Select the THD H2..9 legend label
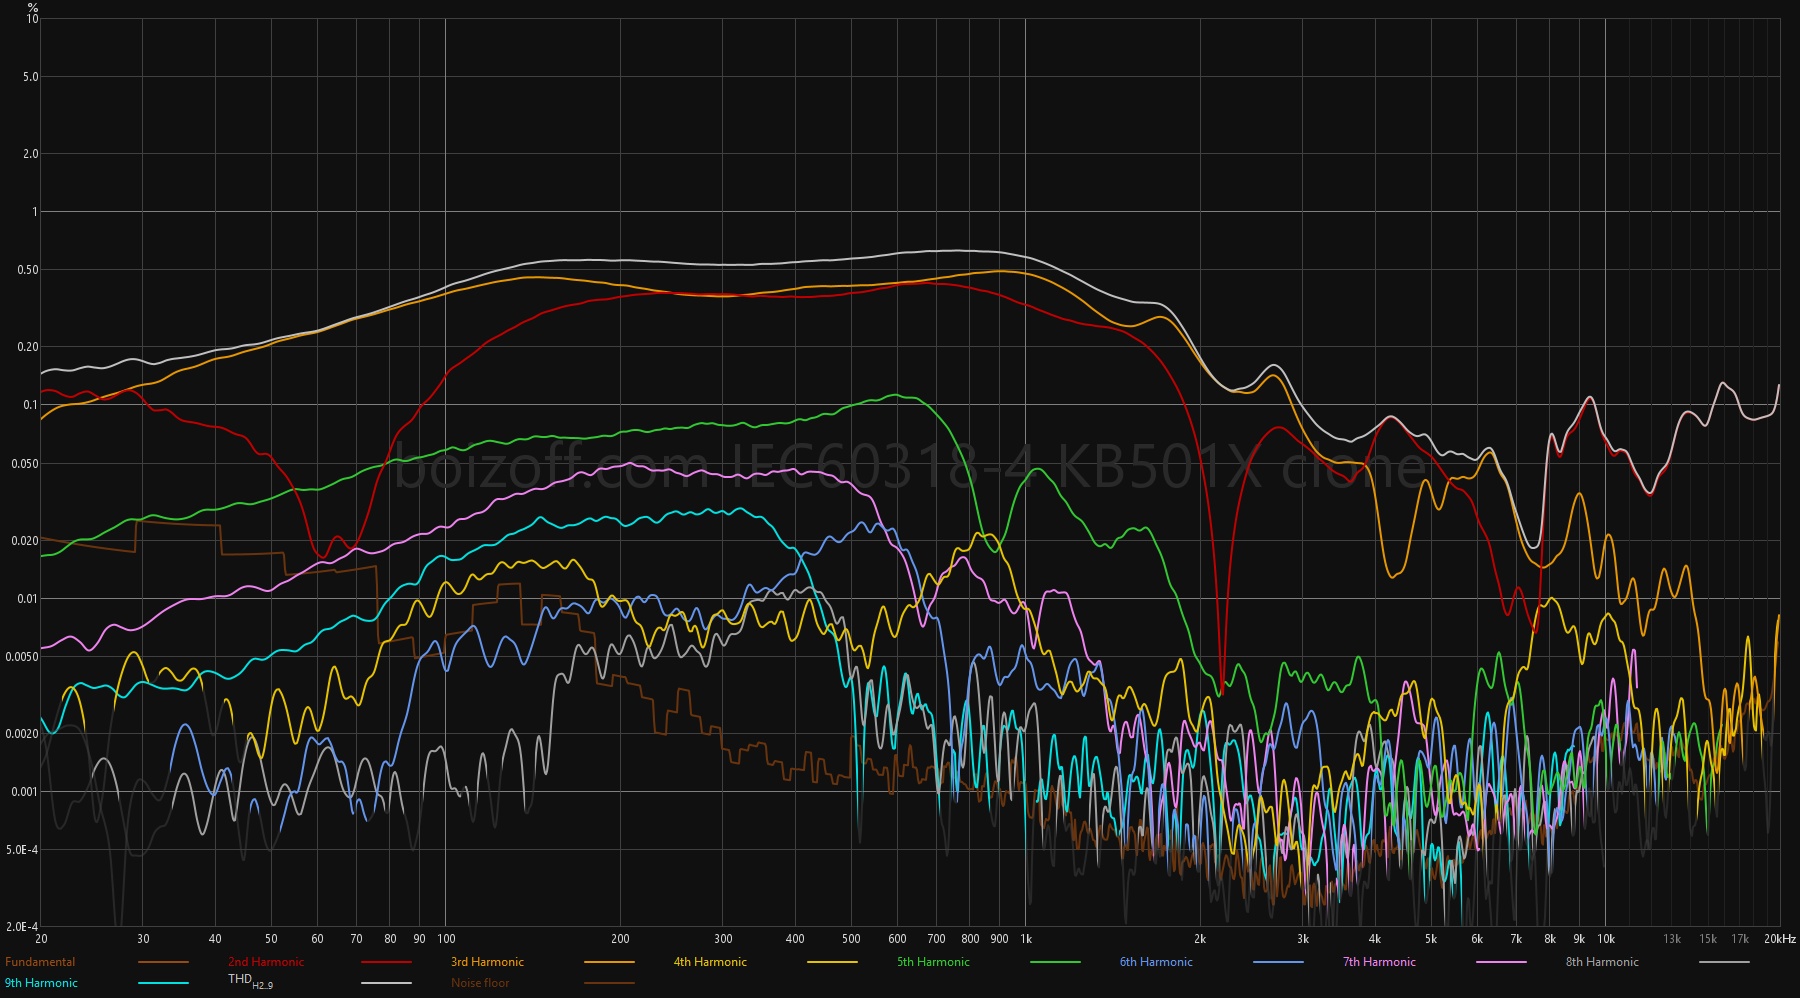The height and width of the screenshot is (998, 1800). (x=250, y=982)
